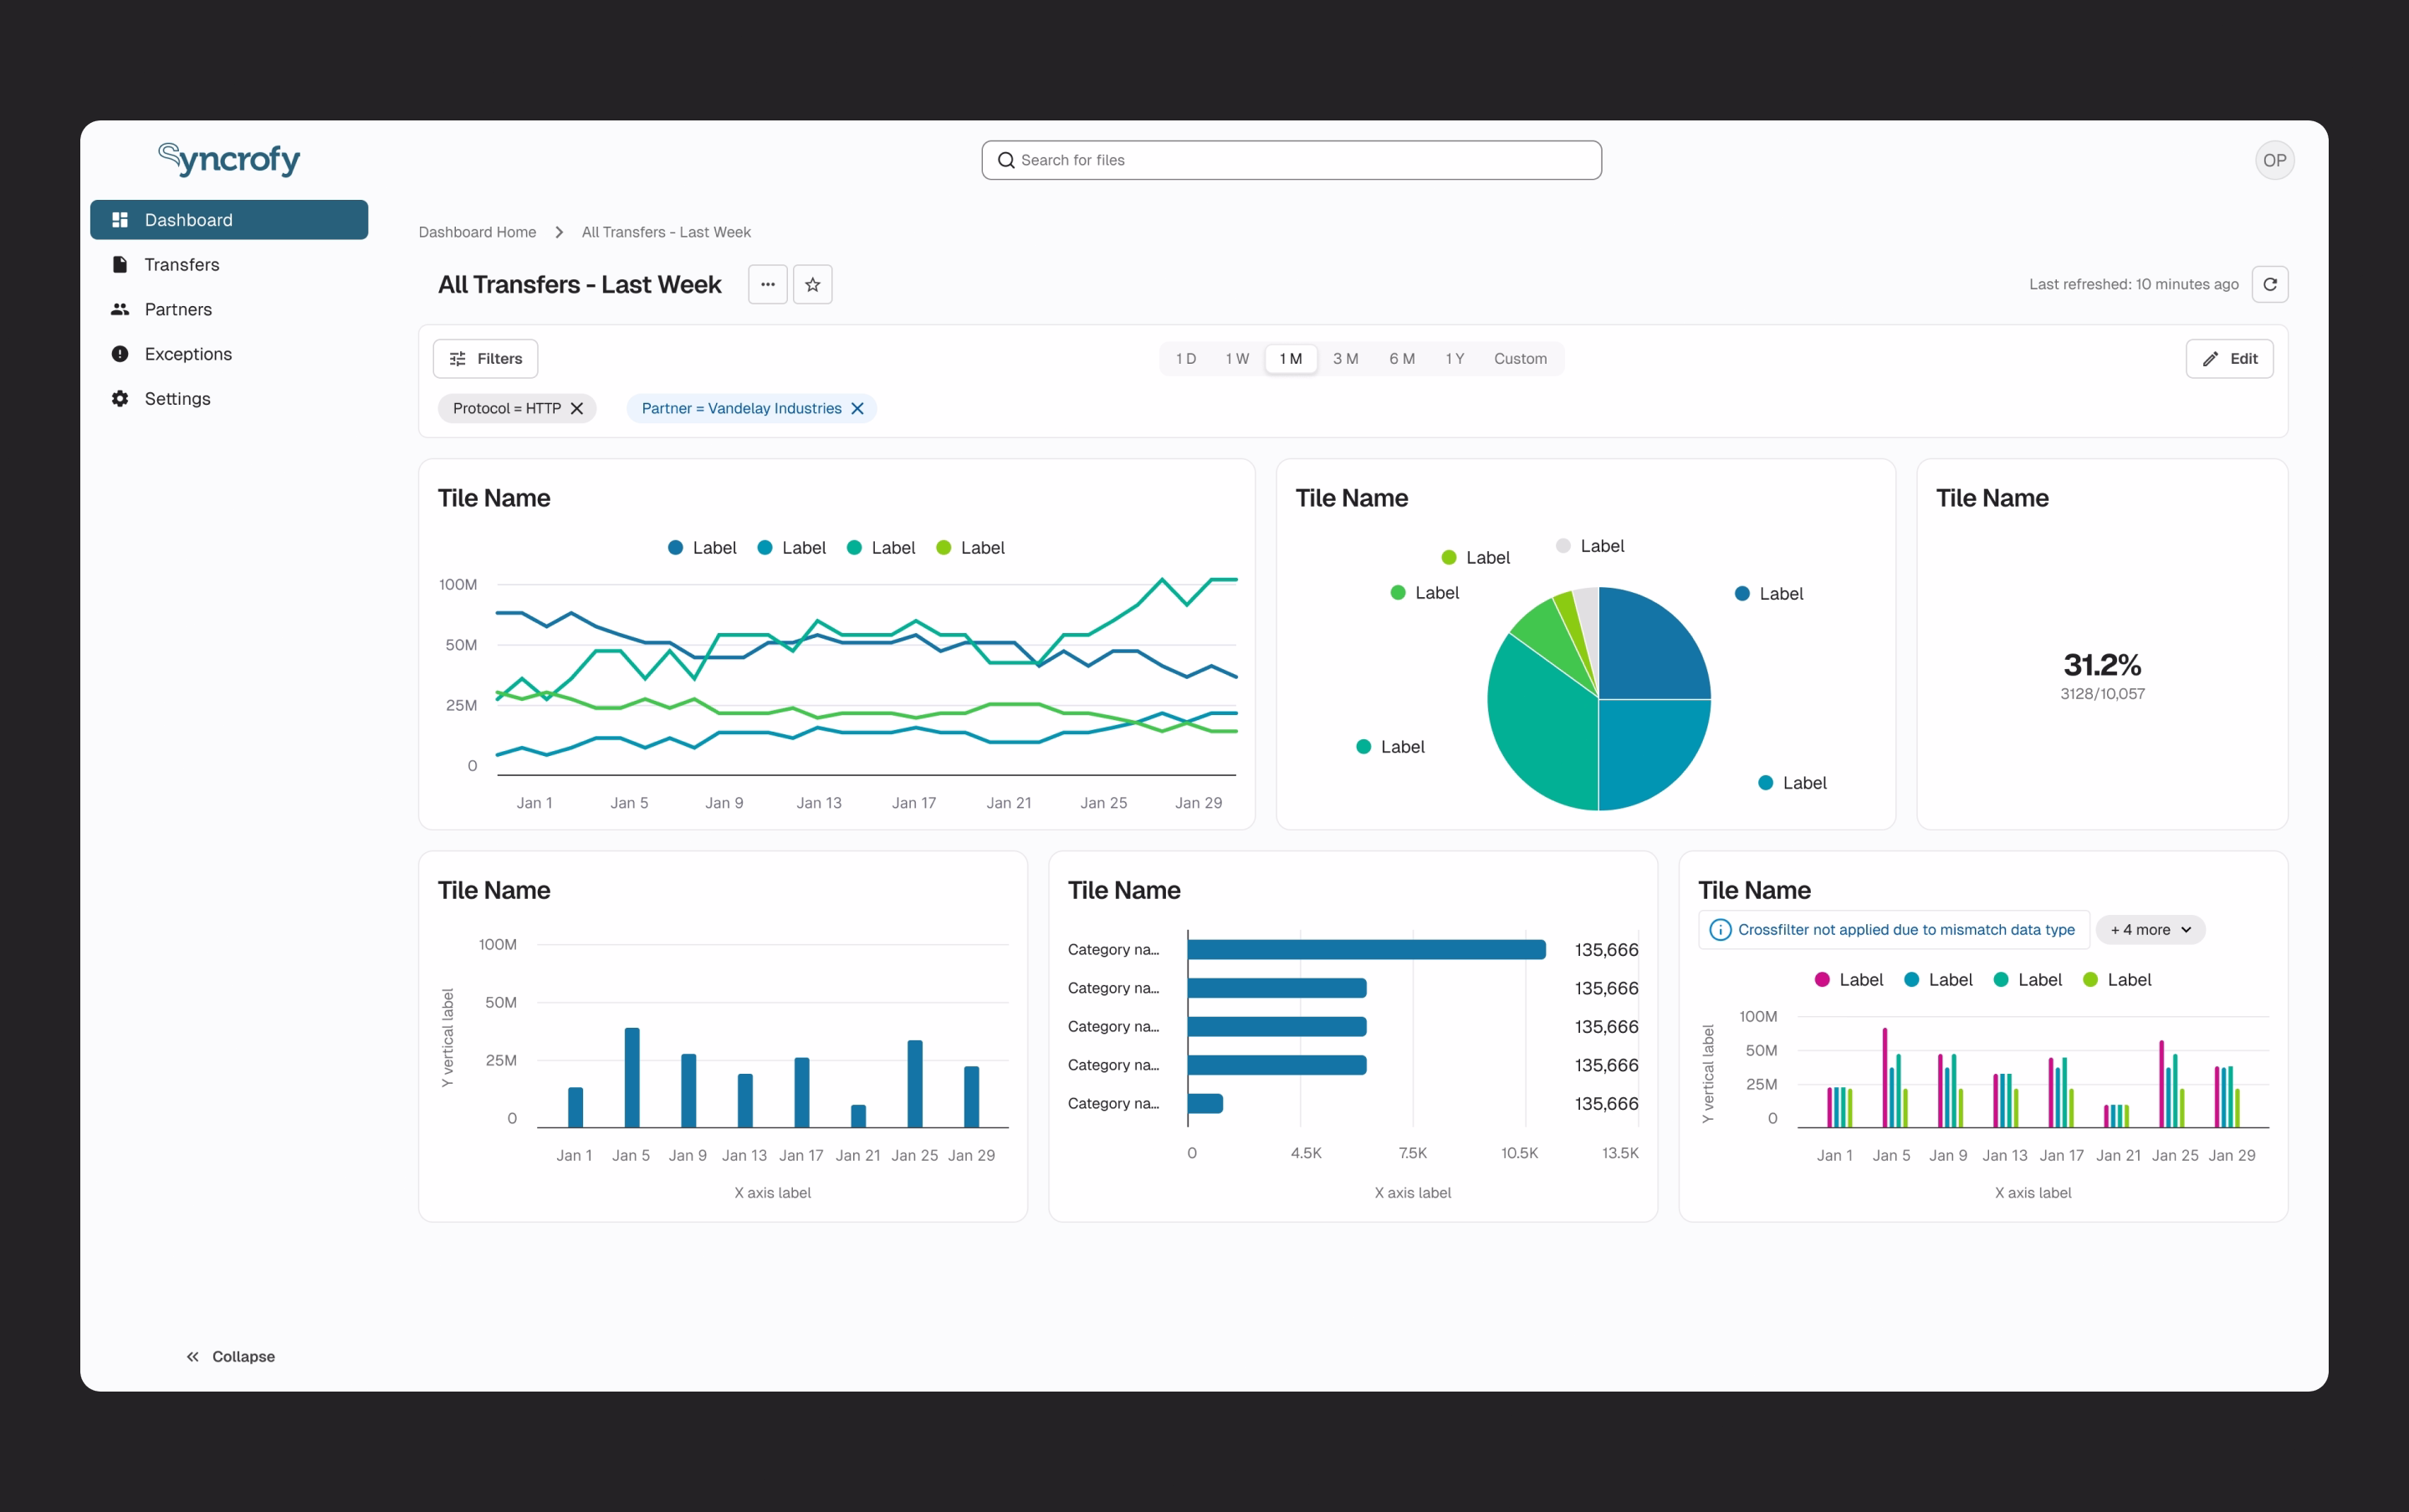Remove the Protocol = HTTP filter
Screen dimensions: 2409x1512
click(x=578, y=408)
